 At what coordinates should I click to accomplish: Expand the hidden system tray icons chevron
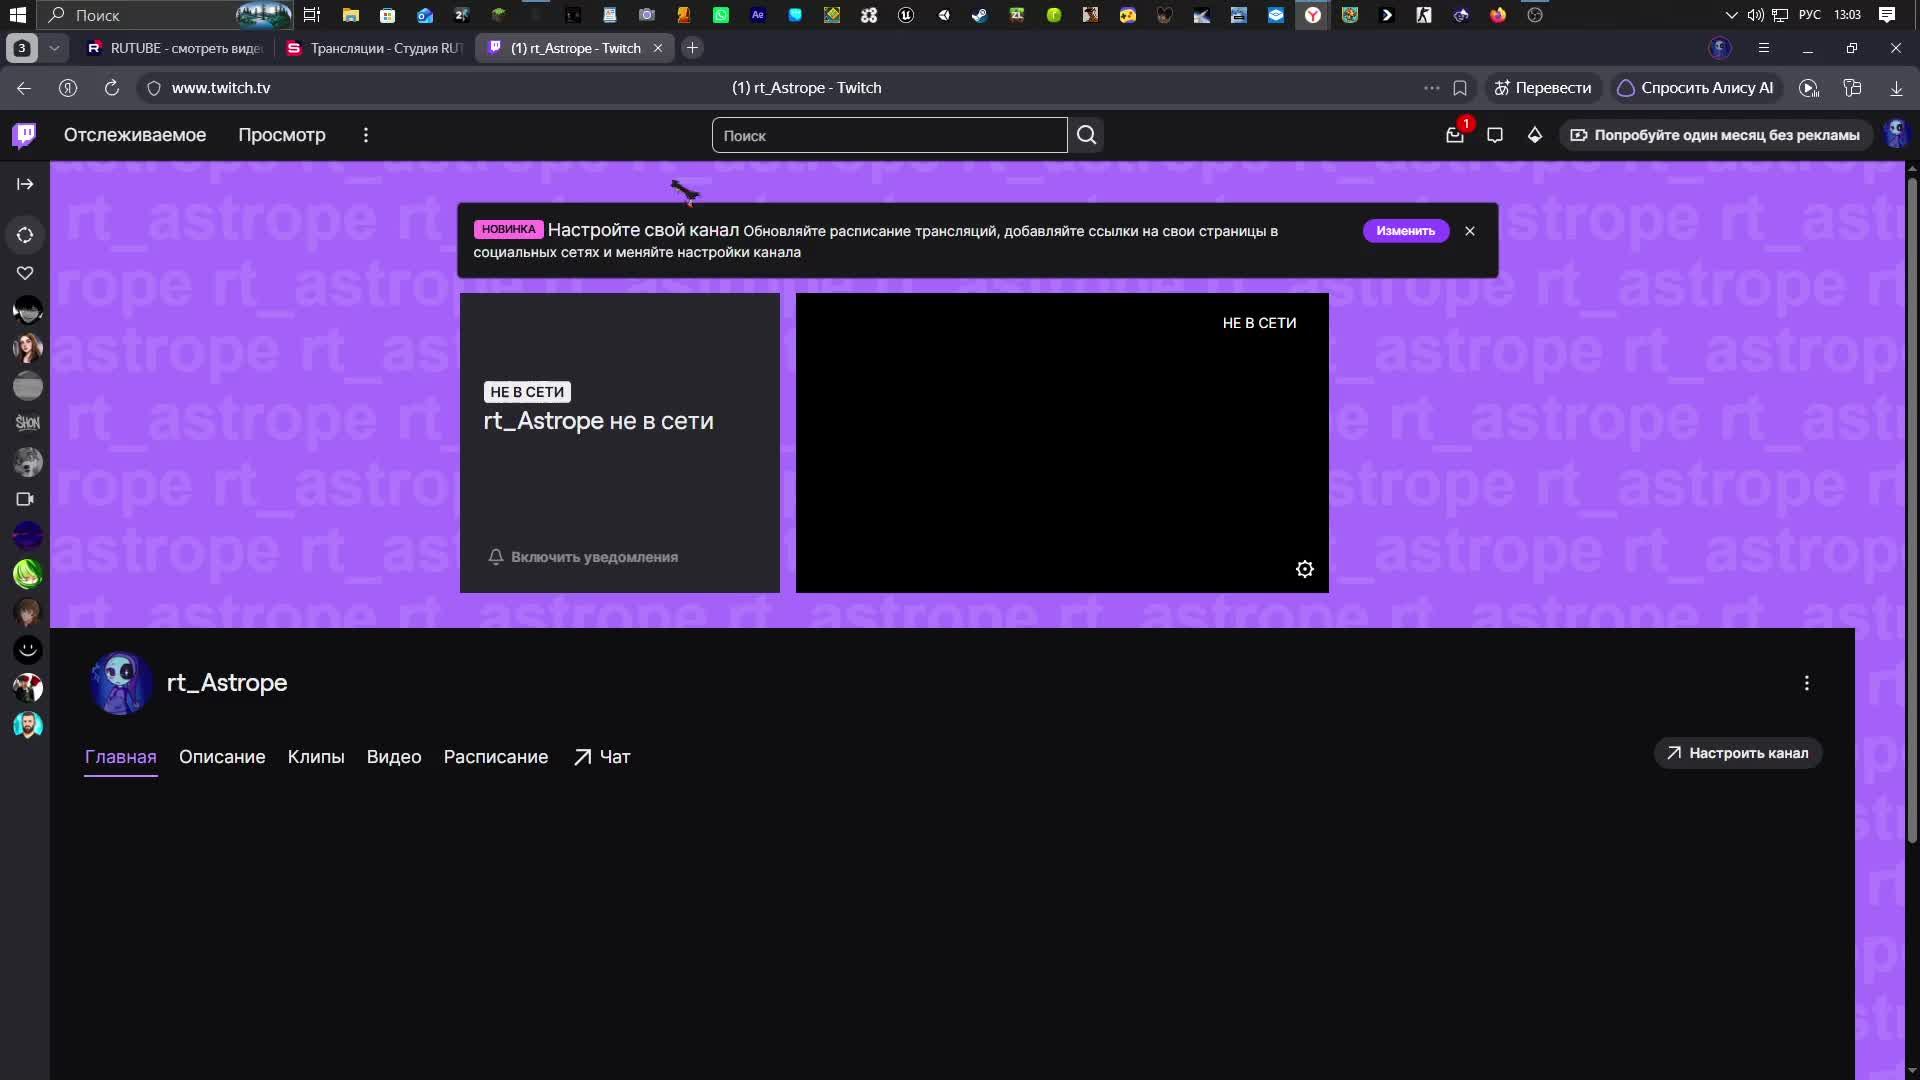(1732, 15)
